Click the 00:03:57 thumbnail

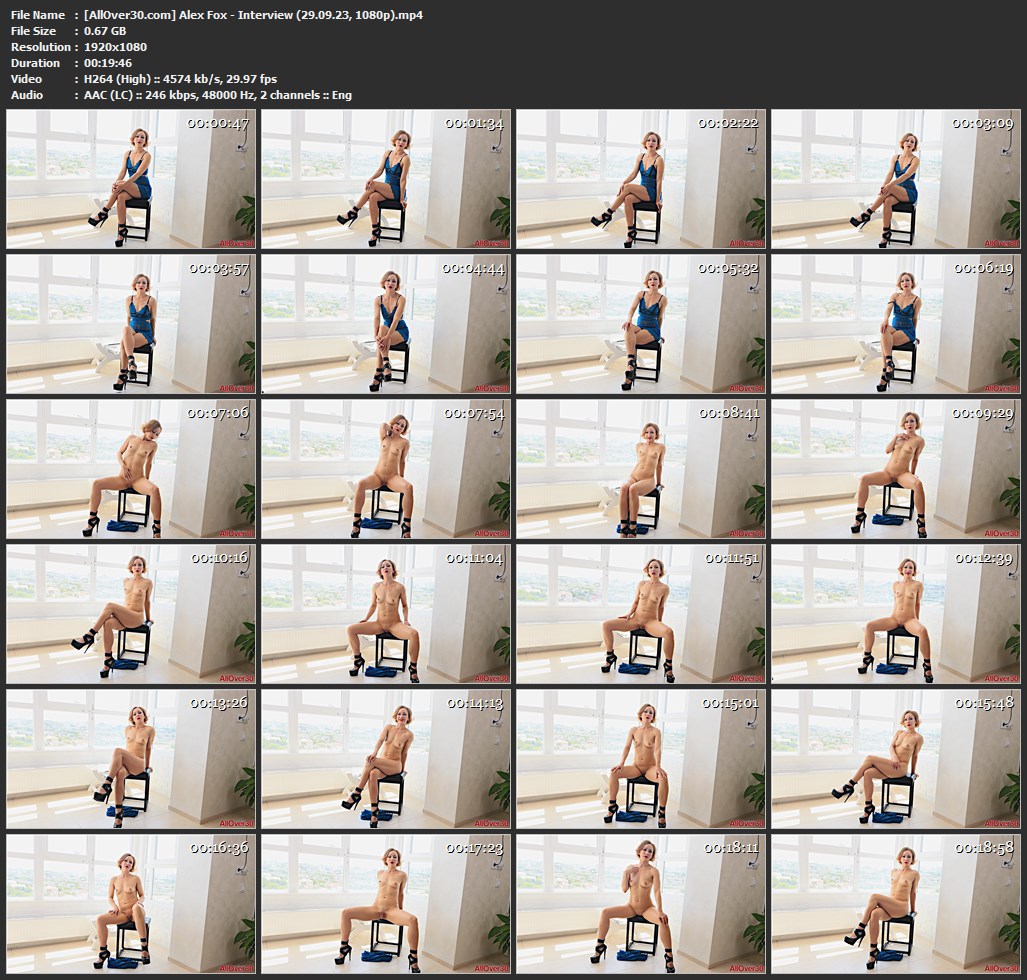pos(132,324)
